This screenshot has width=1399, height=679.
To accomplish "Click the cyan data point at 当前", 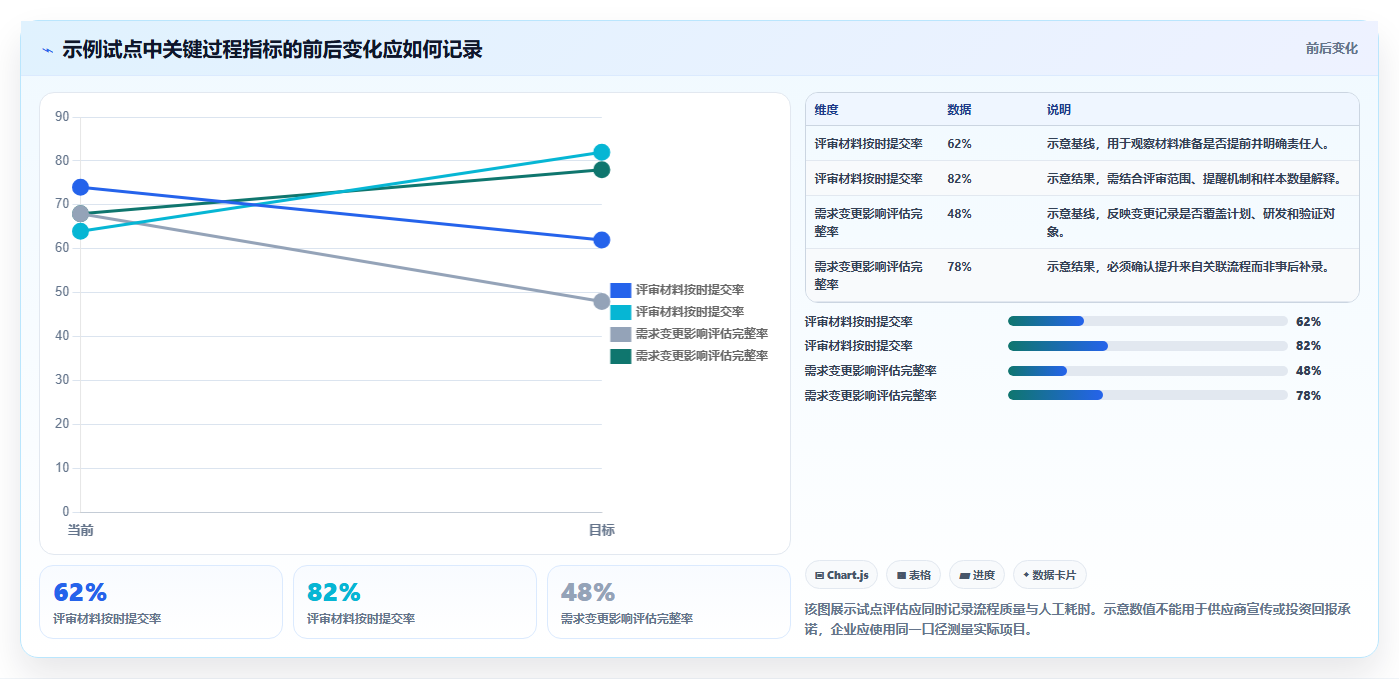I will pos(81,231).
